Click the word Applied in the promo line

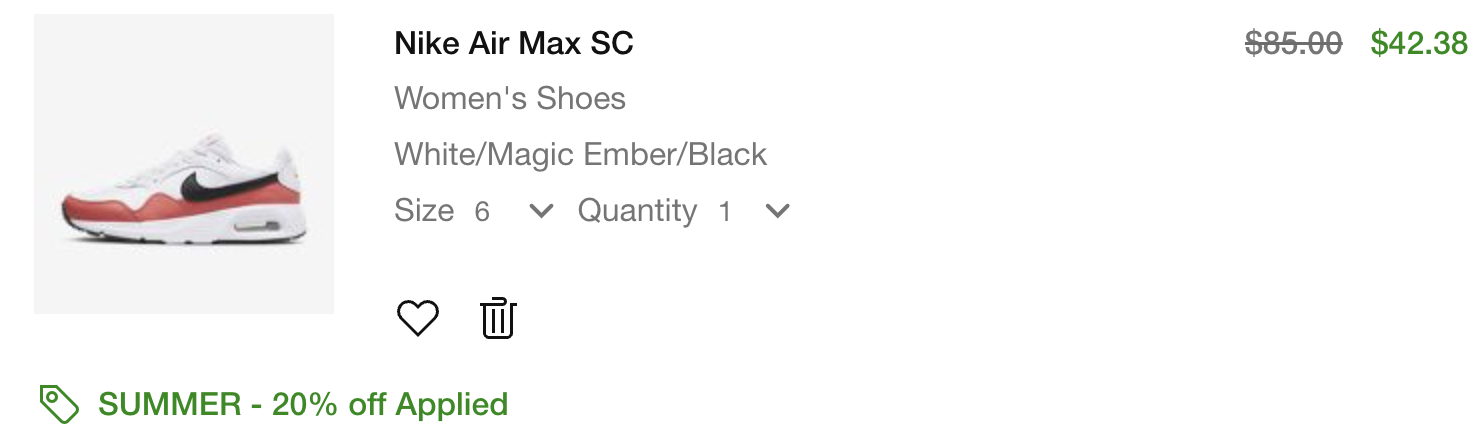pyautogui.click(x=452, y=404)
